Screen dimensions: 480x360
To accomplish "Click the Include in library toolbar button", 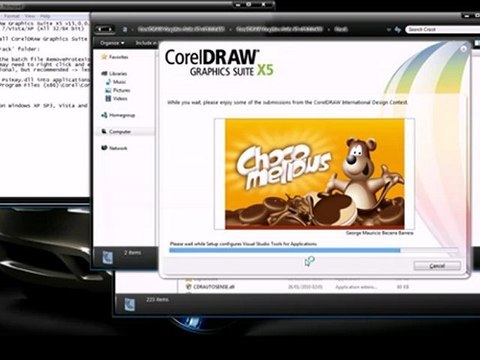I will tap(146, 43).
